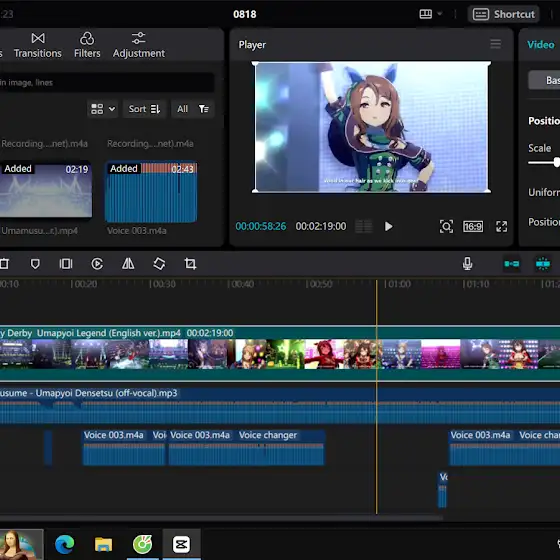The width and height of the screenshot is (560, 560).
Task: Change the 16:9 aspect ratio setting
Action: click(x=473, y=226)
